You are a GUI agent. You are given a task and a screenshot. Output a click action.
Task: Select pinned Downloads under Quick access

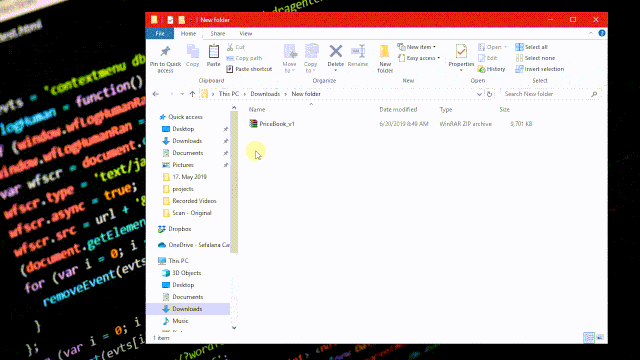[182, 141]
